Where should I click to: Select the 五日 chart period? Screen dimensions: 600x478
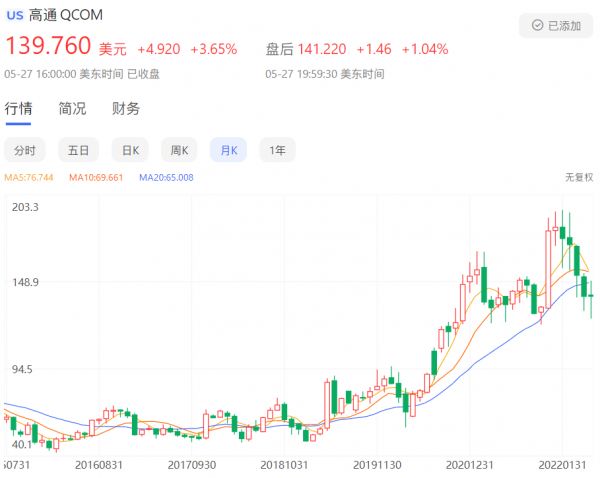tap(78, 151)
